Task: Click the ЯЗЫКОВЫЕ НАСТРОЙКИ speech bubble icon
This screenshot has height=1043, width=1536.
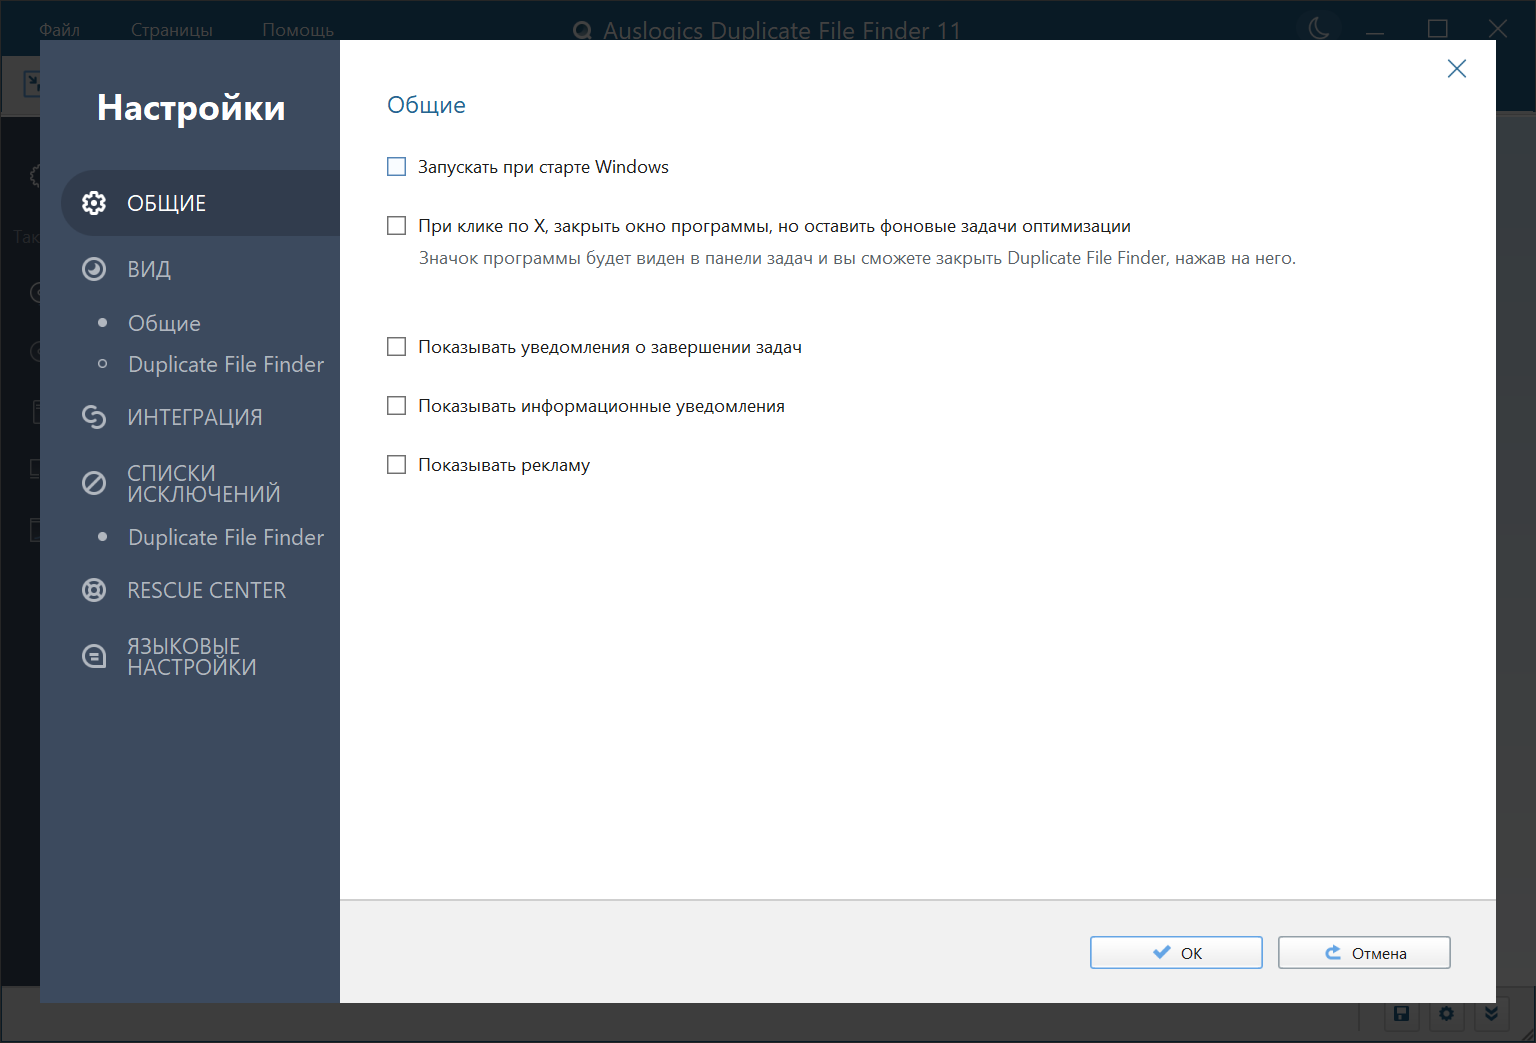Action: click(x=94, y=656)
